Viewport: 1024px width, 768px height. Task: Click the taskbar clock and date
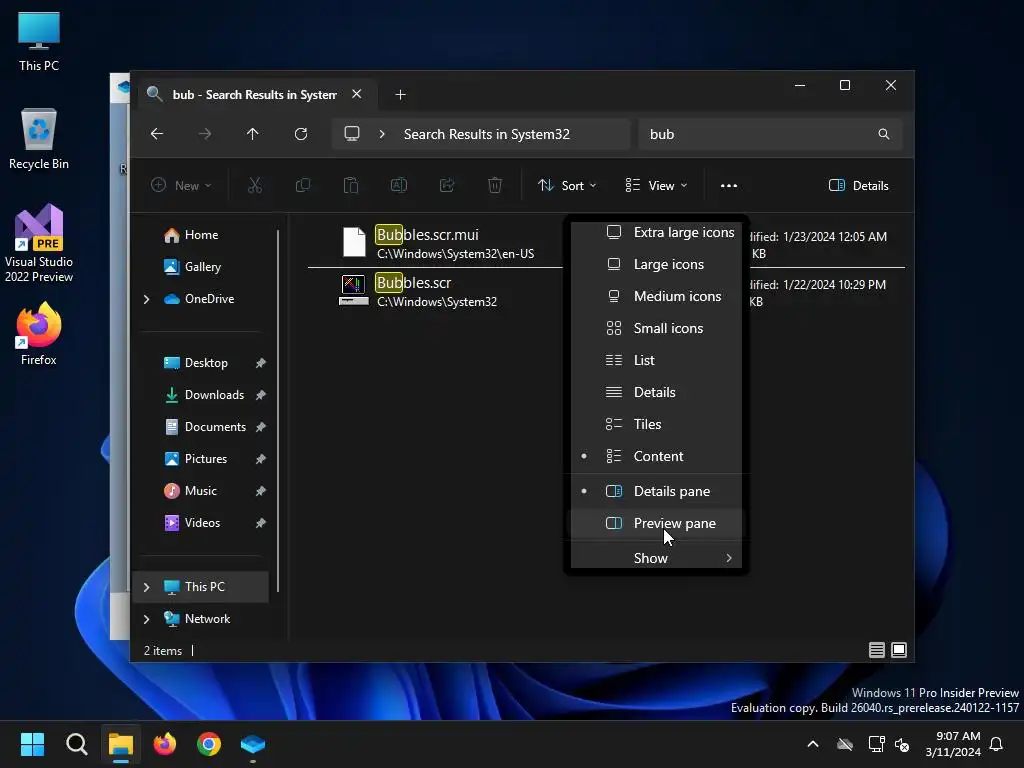953,744
